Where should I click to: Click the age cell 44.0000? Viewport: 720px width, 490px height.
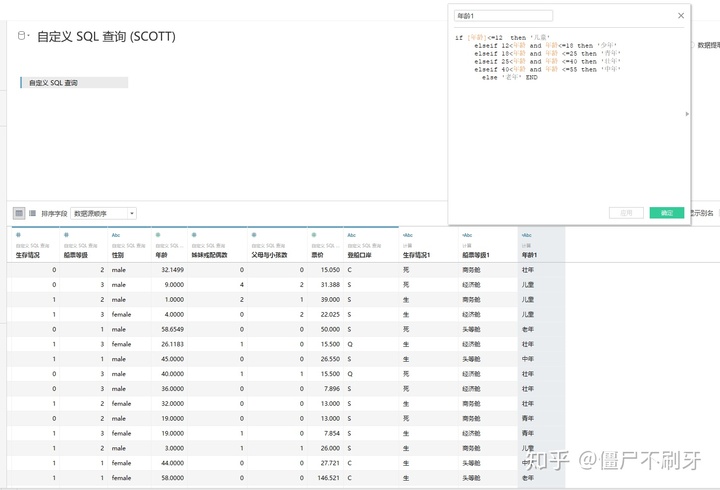[x=172, y=463]
